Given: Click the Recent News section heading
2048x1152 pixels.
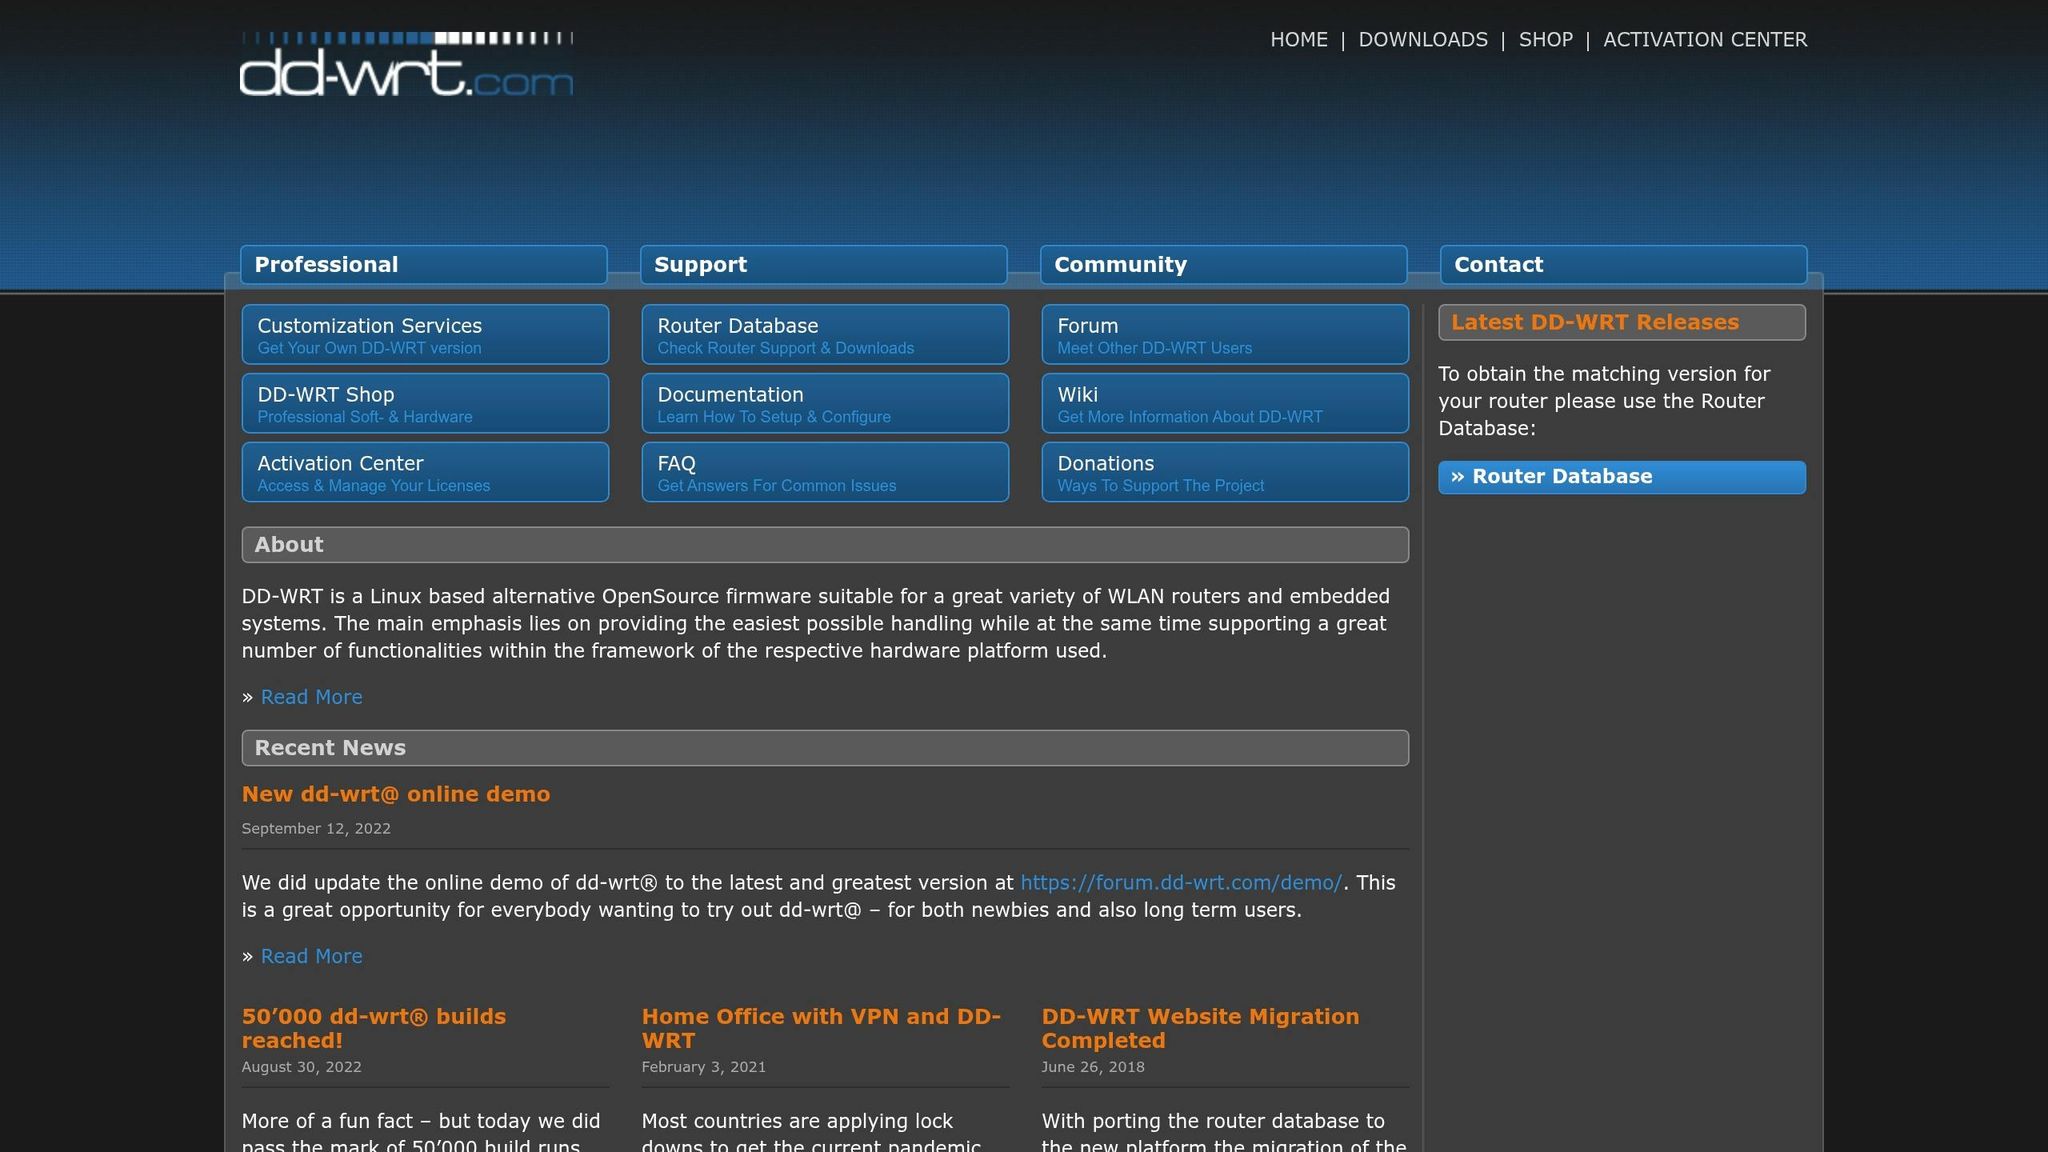Looking at the screenshot, I should click(825, 748).
